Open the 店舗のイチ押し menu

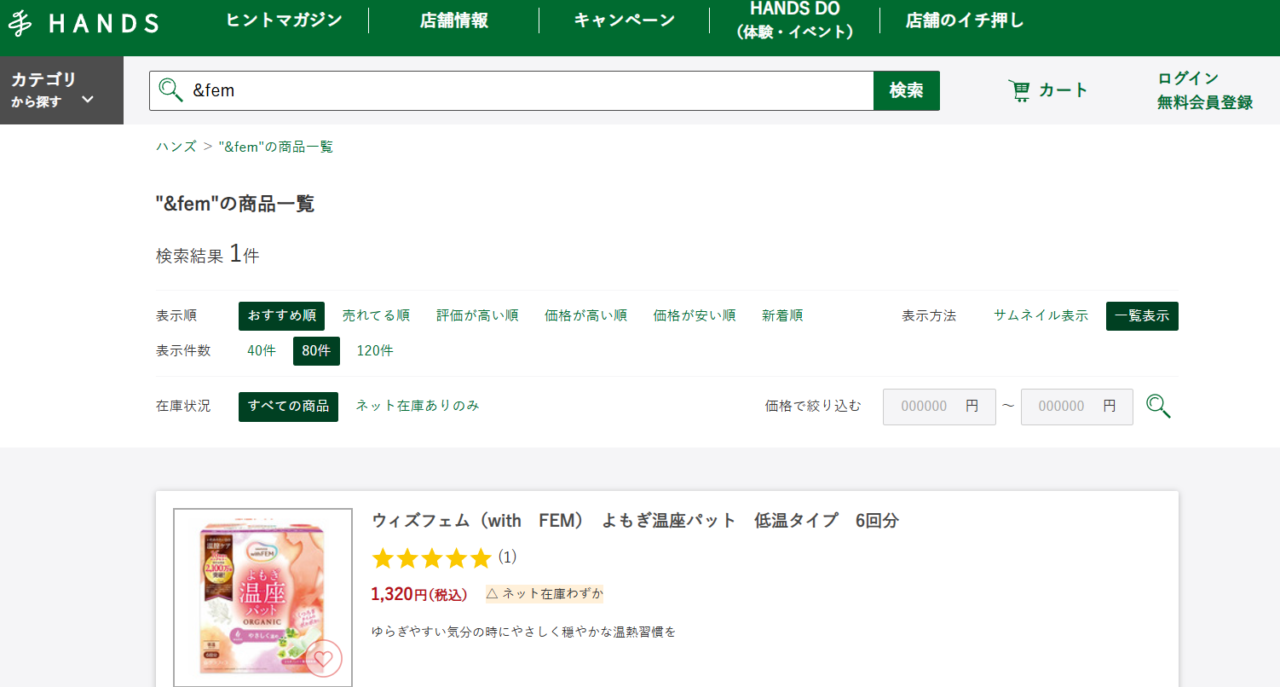point(965,20)
